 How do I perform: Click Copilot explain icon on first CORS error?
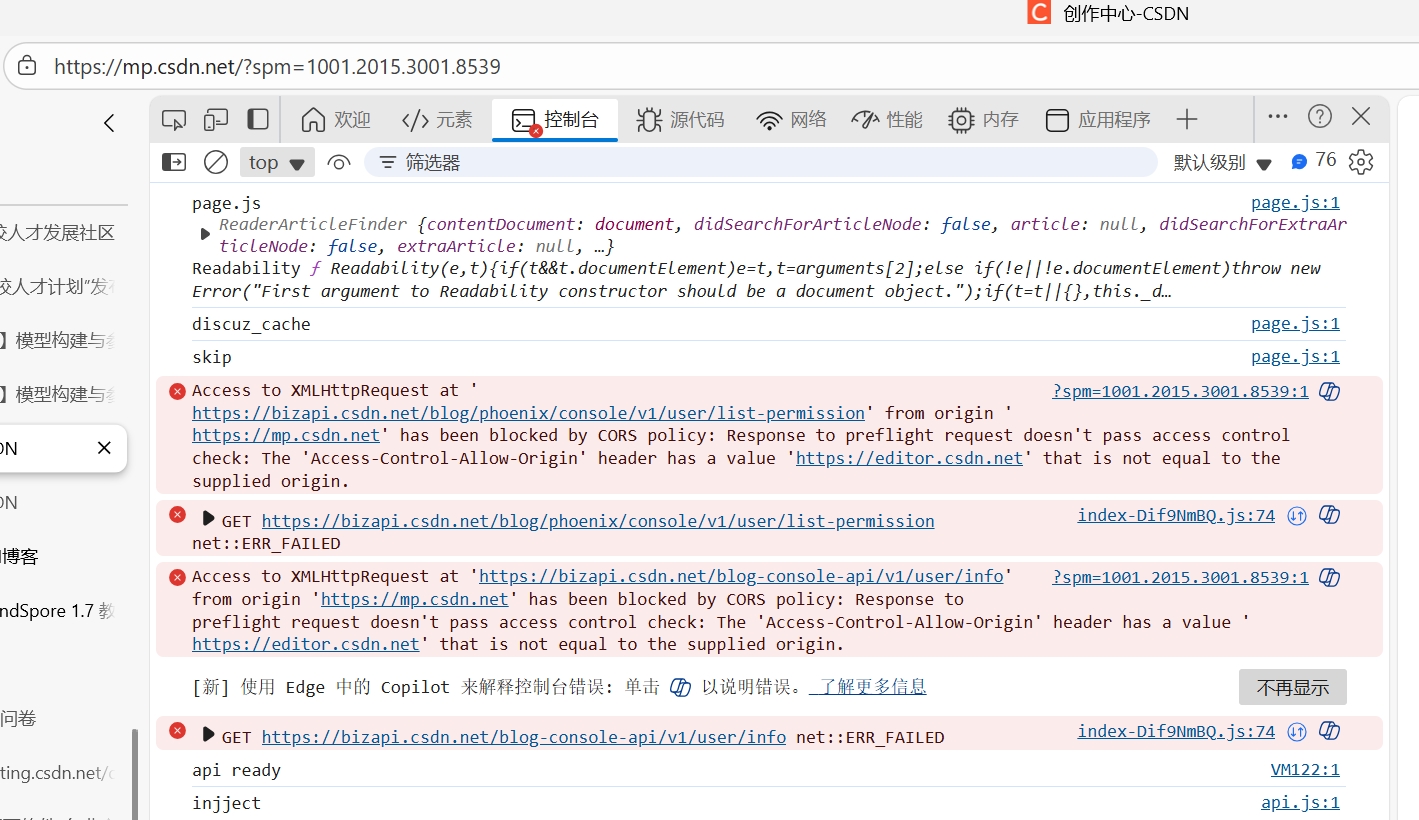1329,391
